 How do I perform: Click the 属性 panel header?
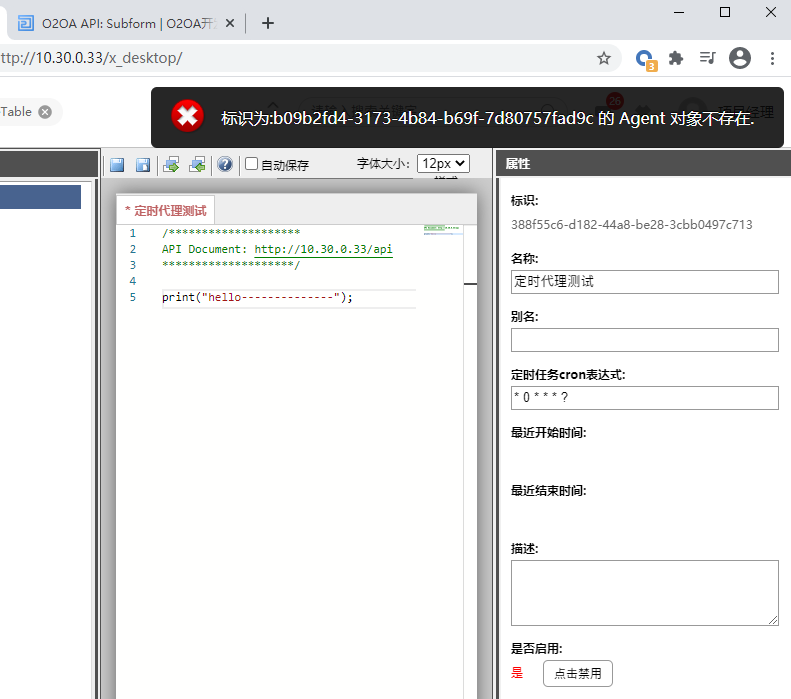(644, 163)
